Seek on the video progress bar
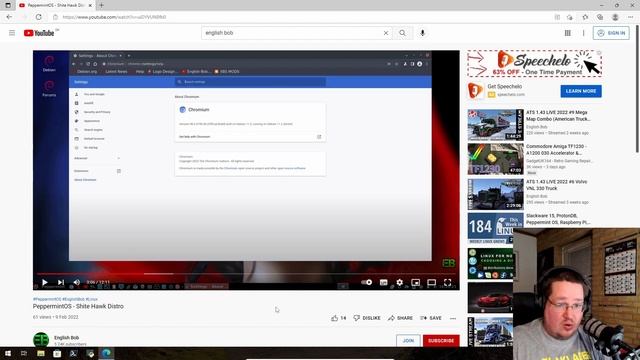640x360 pixels. [x=246, y=273]
